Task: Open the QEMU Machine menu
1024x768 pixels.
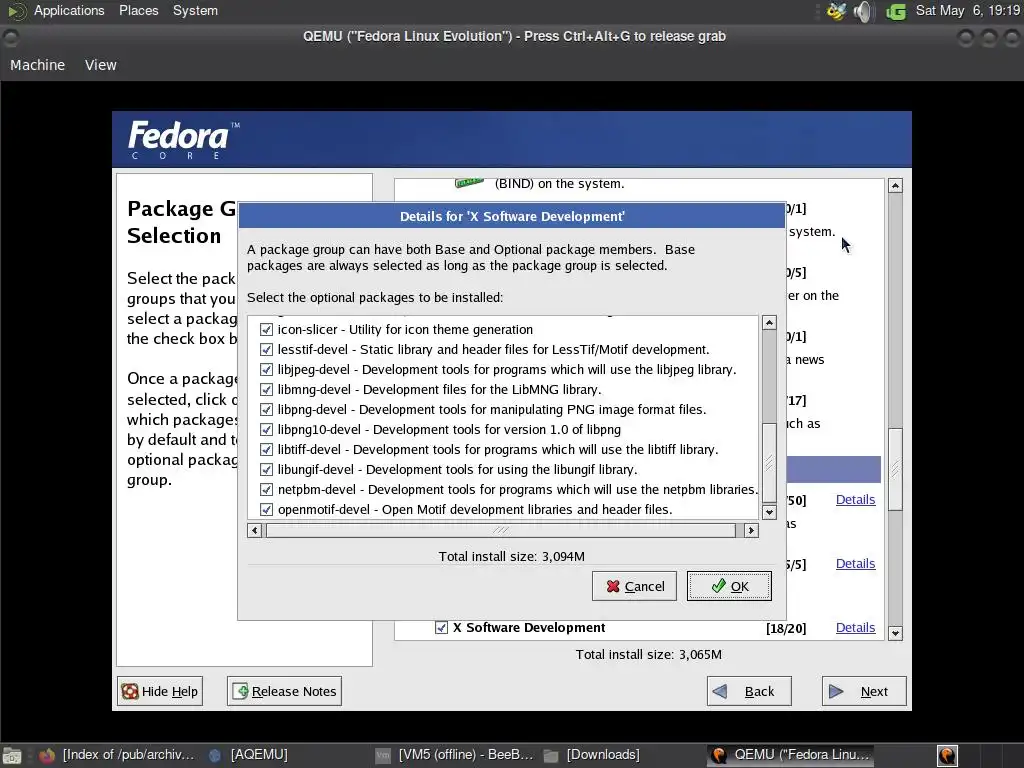Action: (37, 65)
